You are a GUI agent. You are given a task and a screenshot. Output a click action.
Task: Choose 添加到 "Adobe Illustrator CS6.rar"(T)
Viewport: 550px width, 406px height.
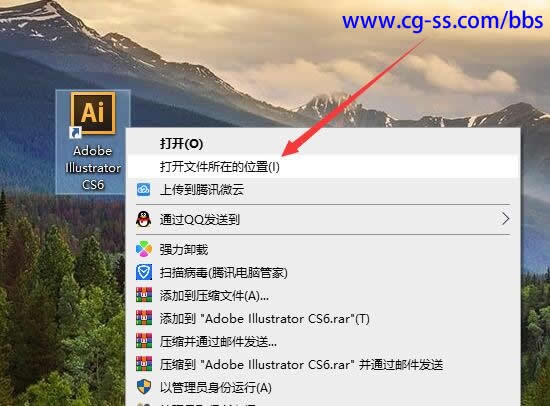[264, 319]
